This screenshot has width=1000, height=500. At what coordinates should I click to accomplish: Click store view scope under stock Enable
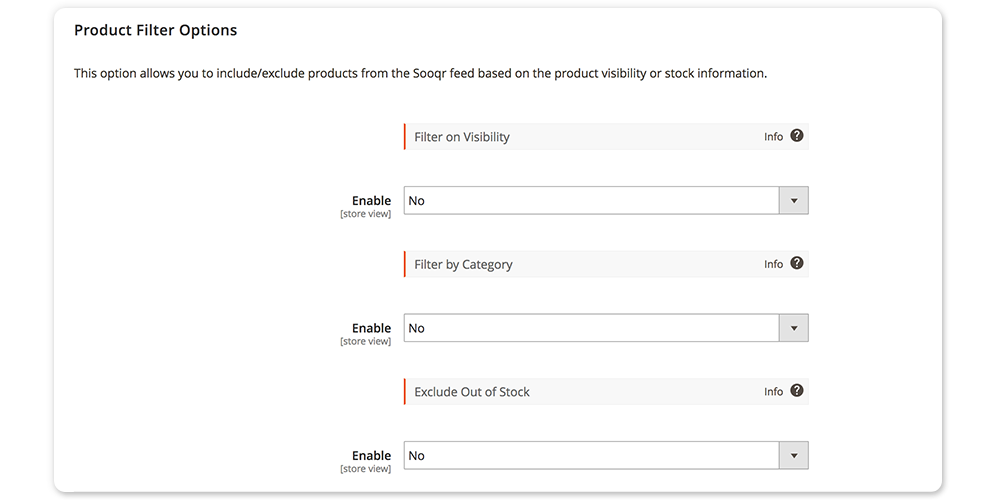click(366, 469)
